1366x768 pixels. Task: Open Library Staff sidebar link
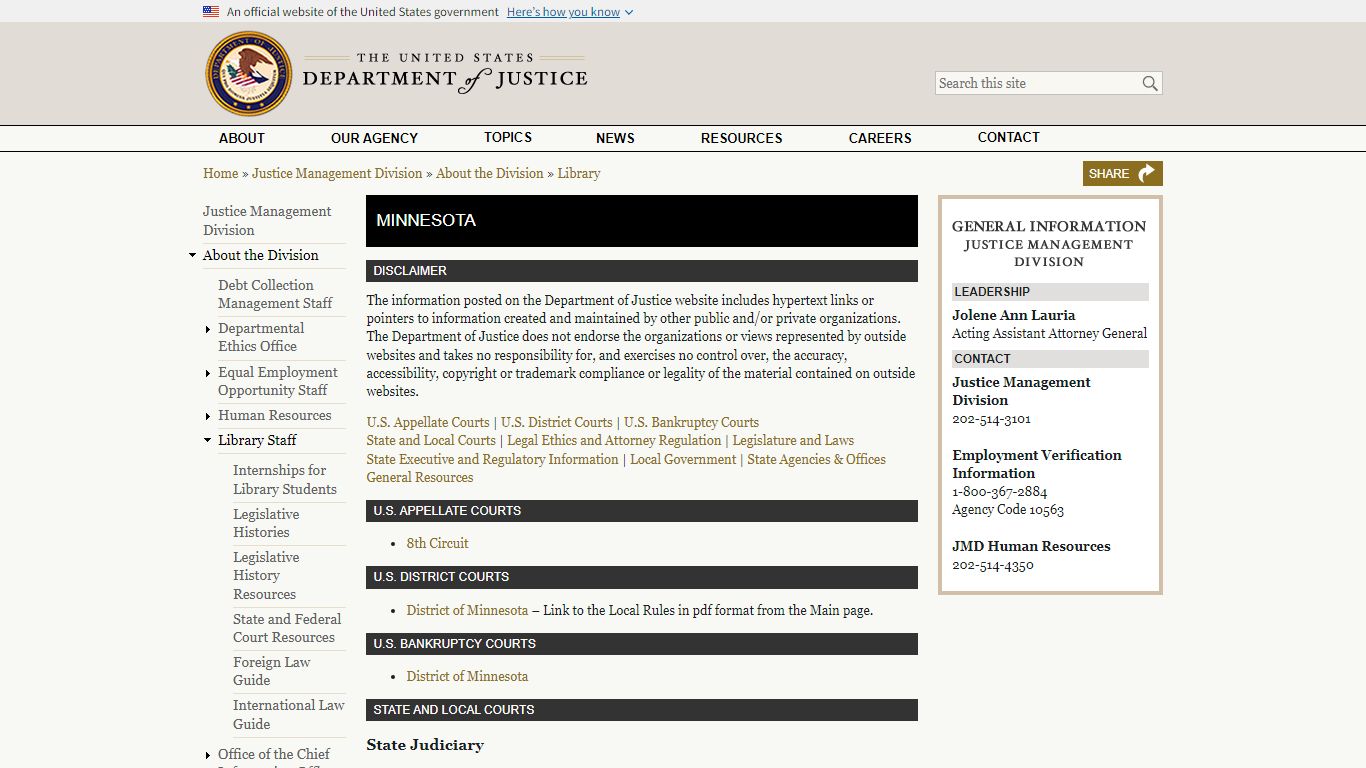[257, 440]
